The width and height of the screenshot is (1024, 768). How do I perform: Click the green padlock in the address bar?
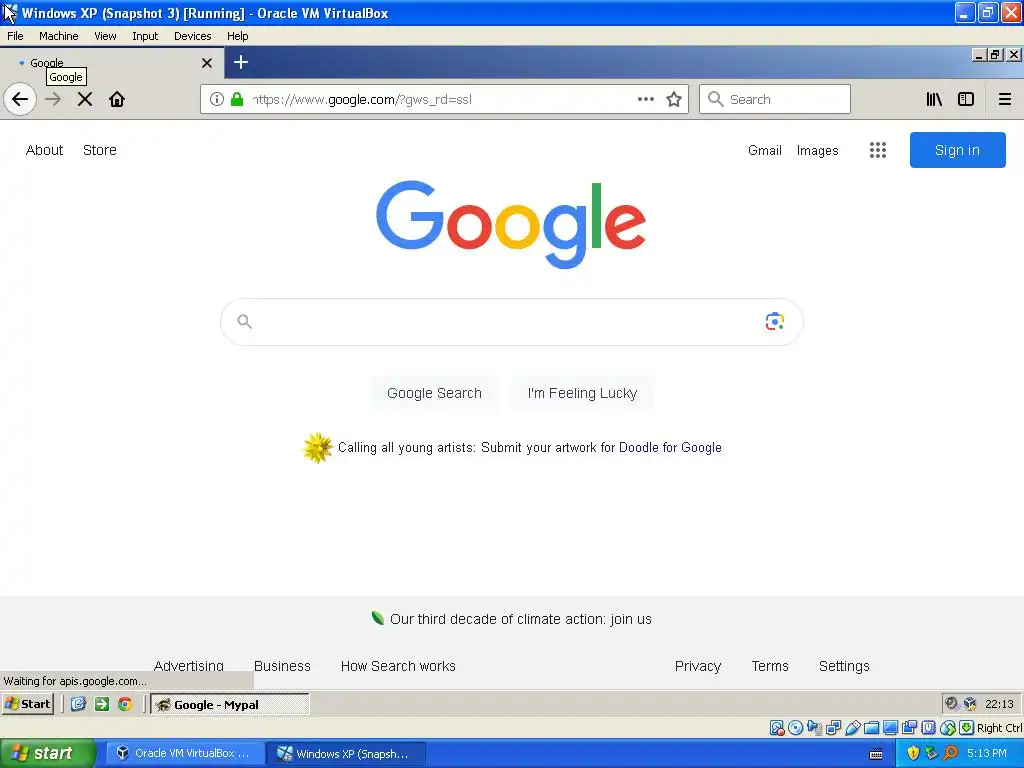click(237, 99)
